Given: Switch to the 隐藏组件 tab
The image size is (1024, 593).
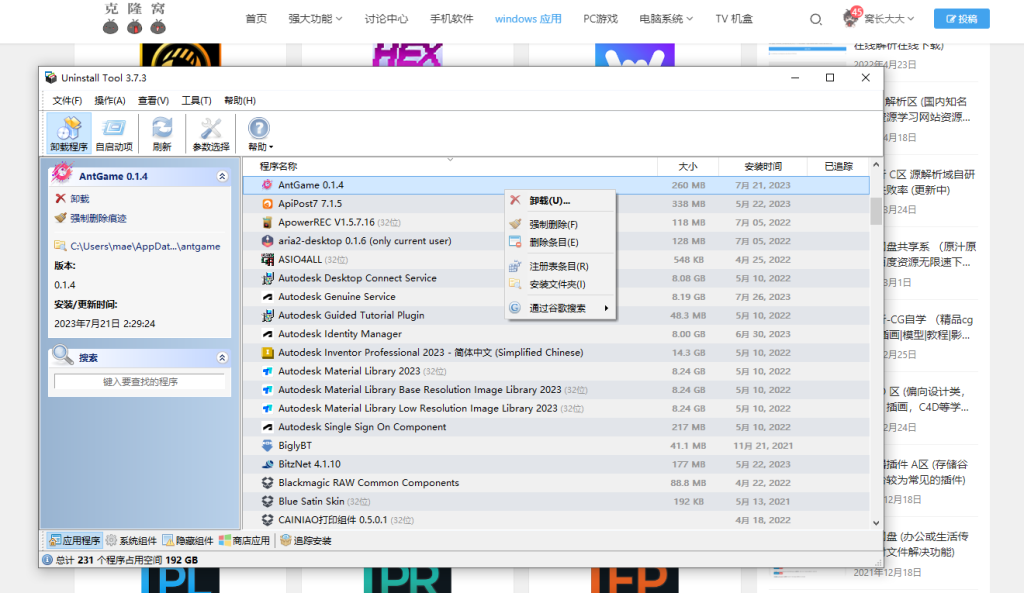Looking at the screenshot, I should point(188,540).
